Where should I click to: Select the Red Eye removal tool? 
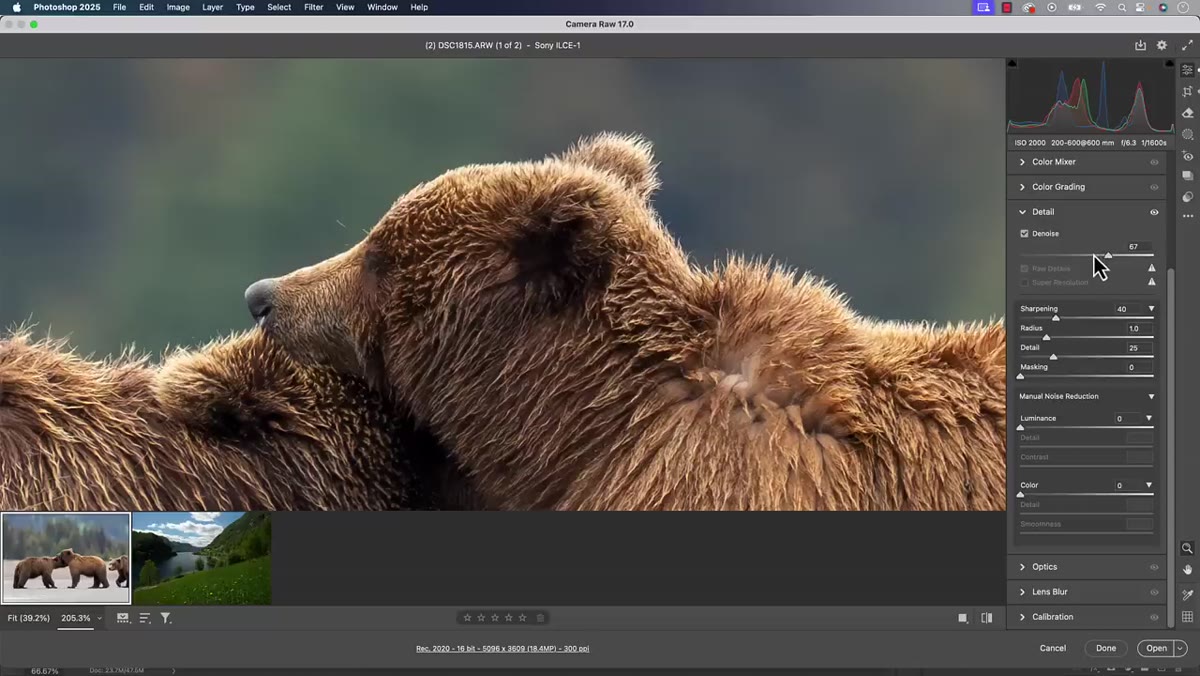(x=1187, y=156)
